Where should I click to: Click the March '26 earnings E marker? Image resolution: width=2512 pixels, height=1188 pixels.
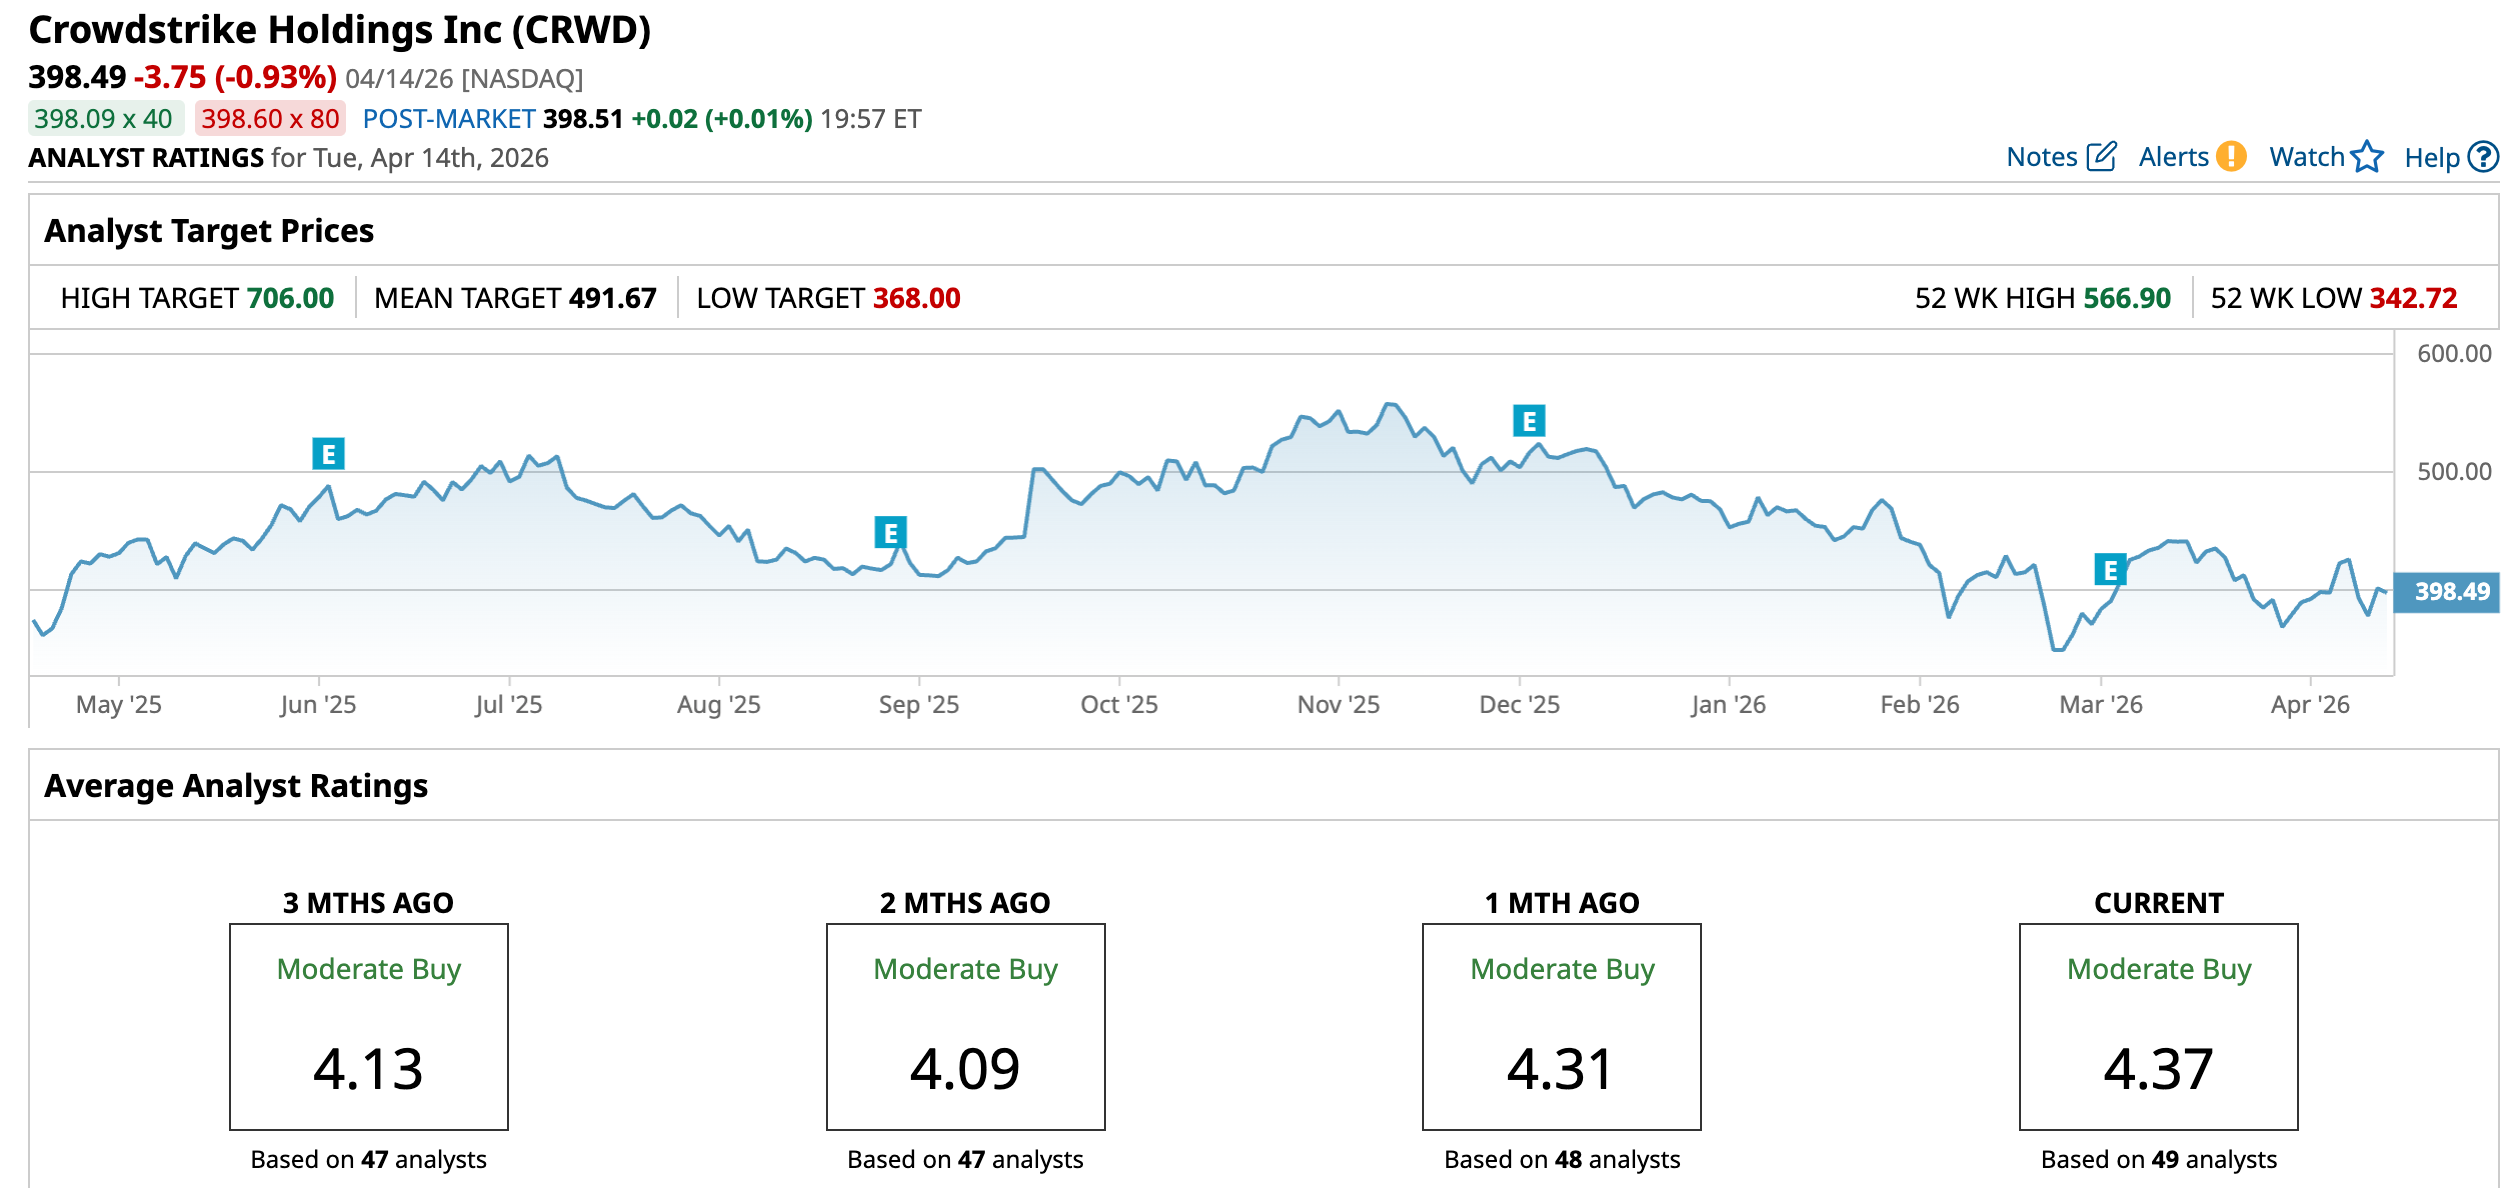coord(2110,570)
